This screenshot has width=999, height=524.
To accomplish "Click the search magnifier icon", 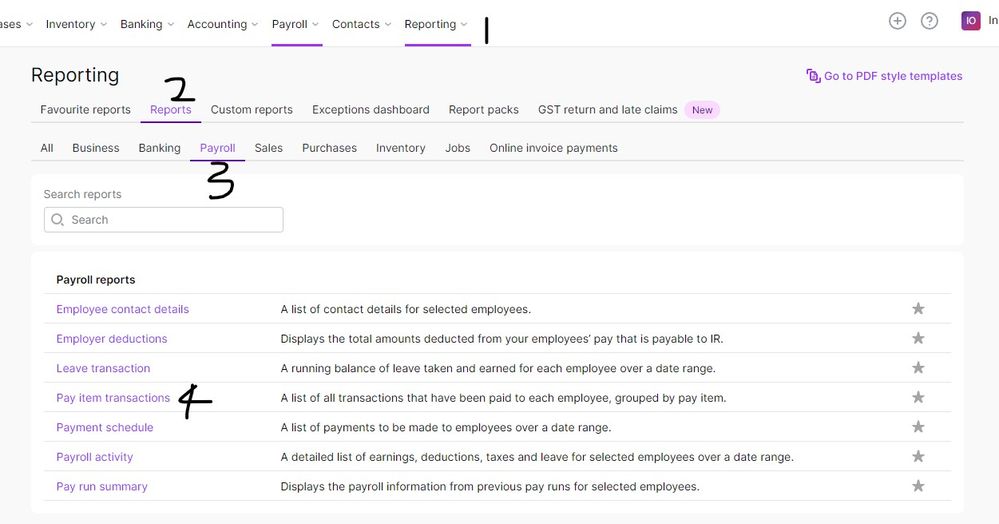I will pos(58,220).
